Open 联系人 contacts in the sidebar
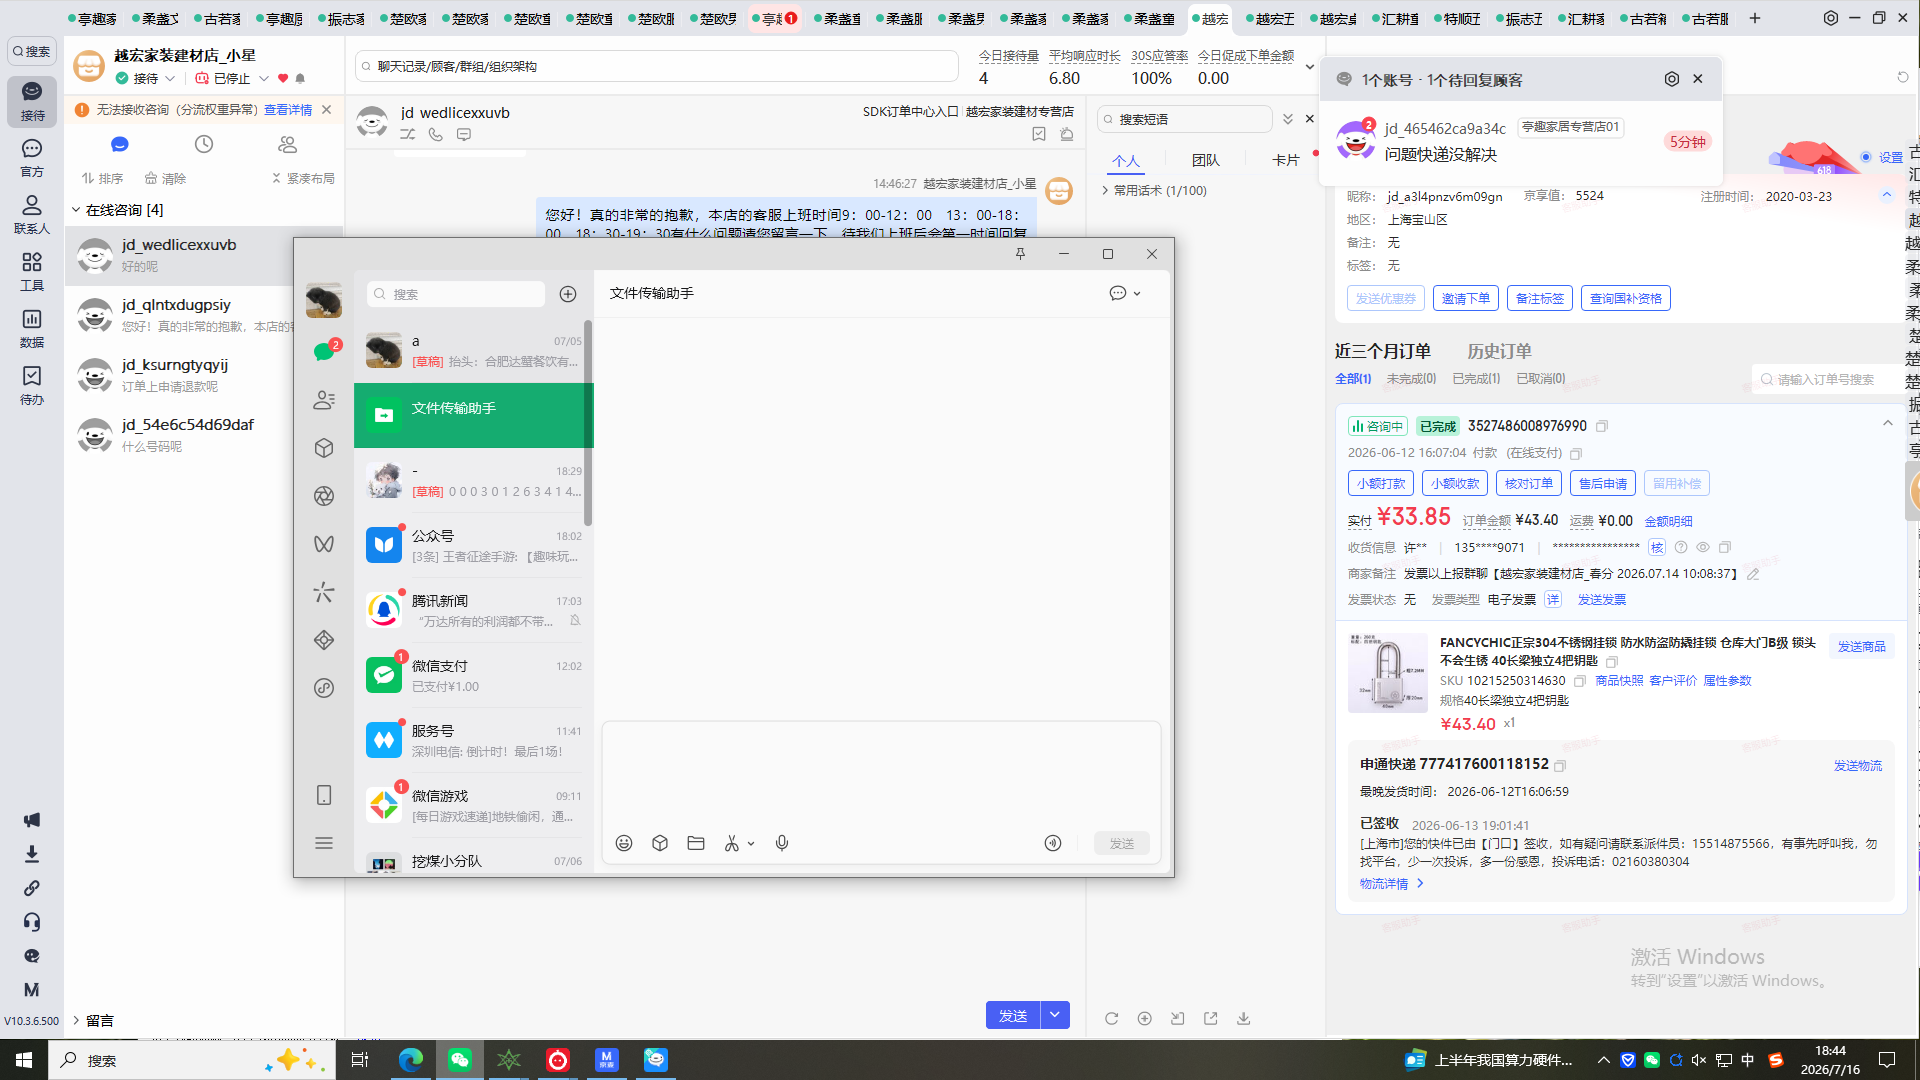 32,215
